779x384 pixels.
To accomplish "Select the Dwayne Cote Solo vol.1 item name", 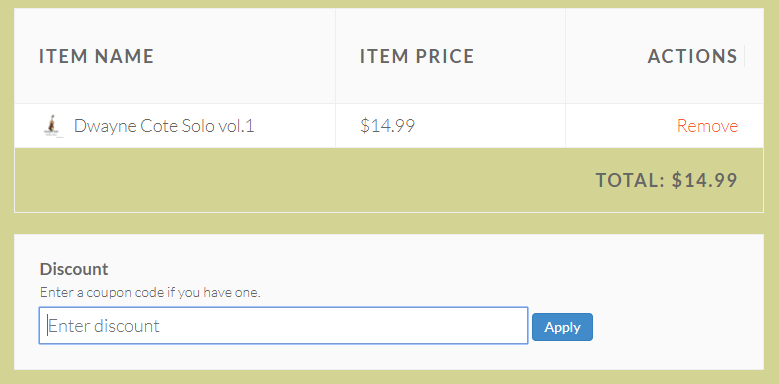I will pos(164,126).
